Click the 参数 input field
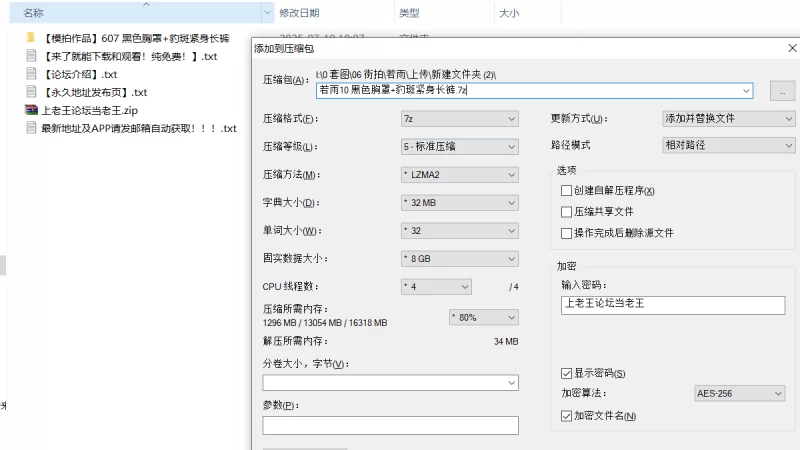 (x=390, y=425)
